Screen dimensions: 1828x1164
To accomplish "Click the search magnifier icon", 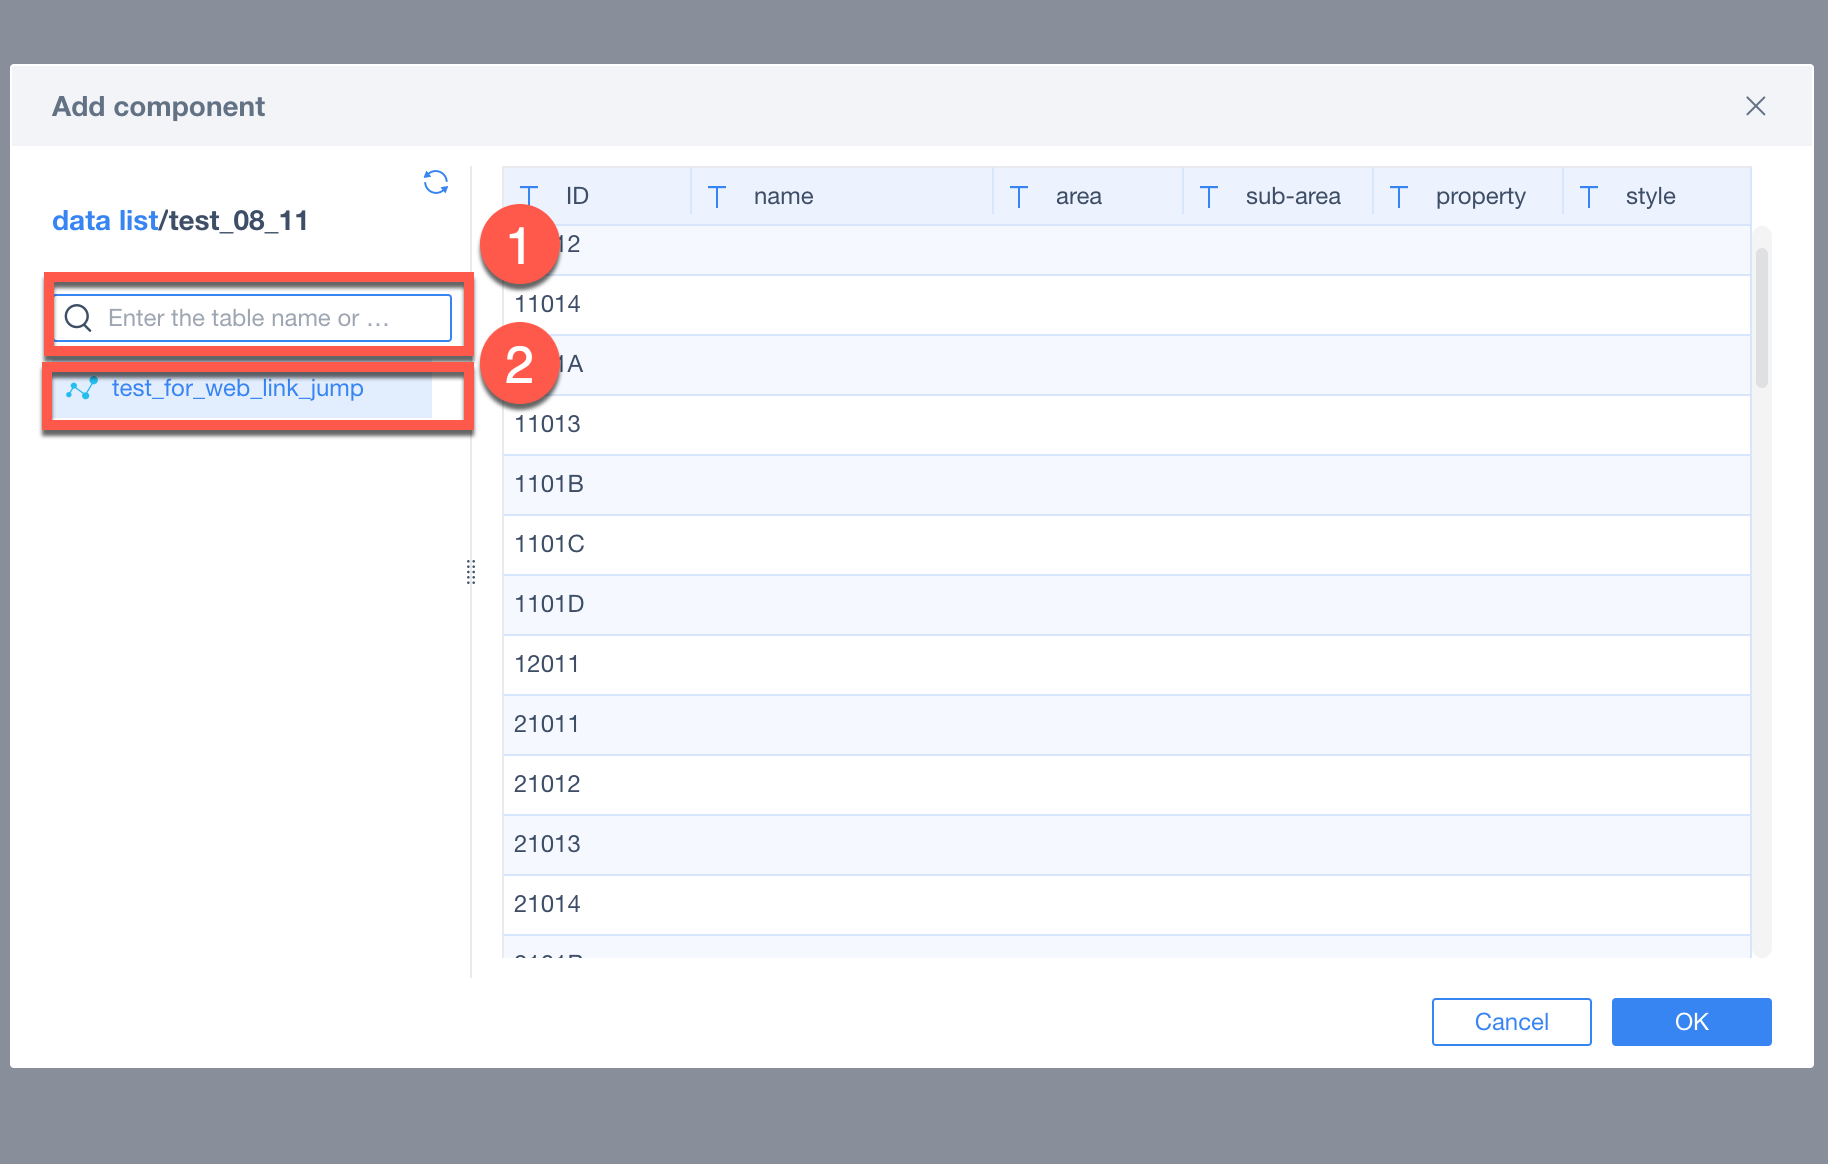I will coord(78,318).
